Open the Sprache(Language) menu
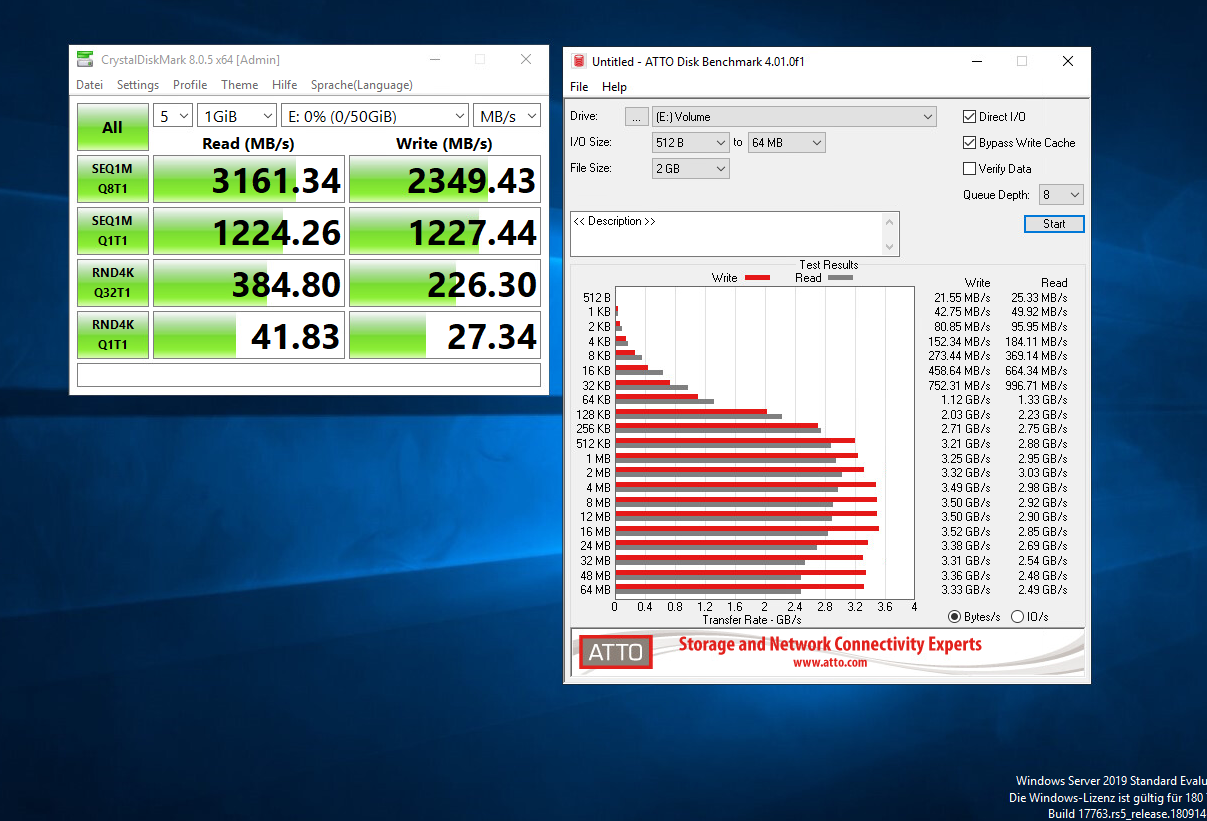The image size is (1207, 821). tap(362, 85)
